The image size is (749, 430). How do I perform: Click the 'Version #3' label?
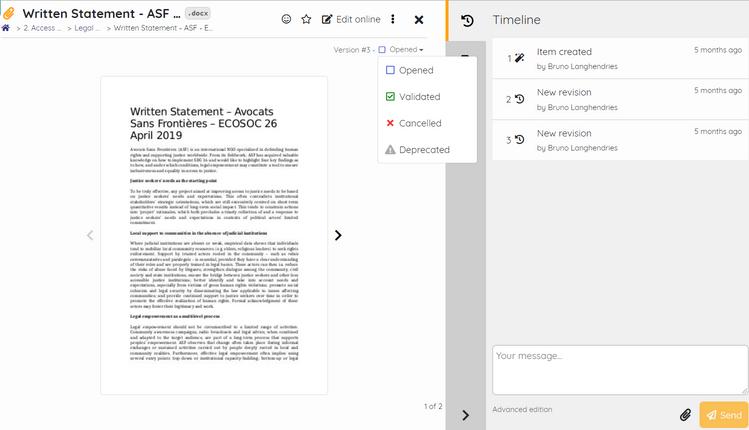(352, 50)
